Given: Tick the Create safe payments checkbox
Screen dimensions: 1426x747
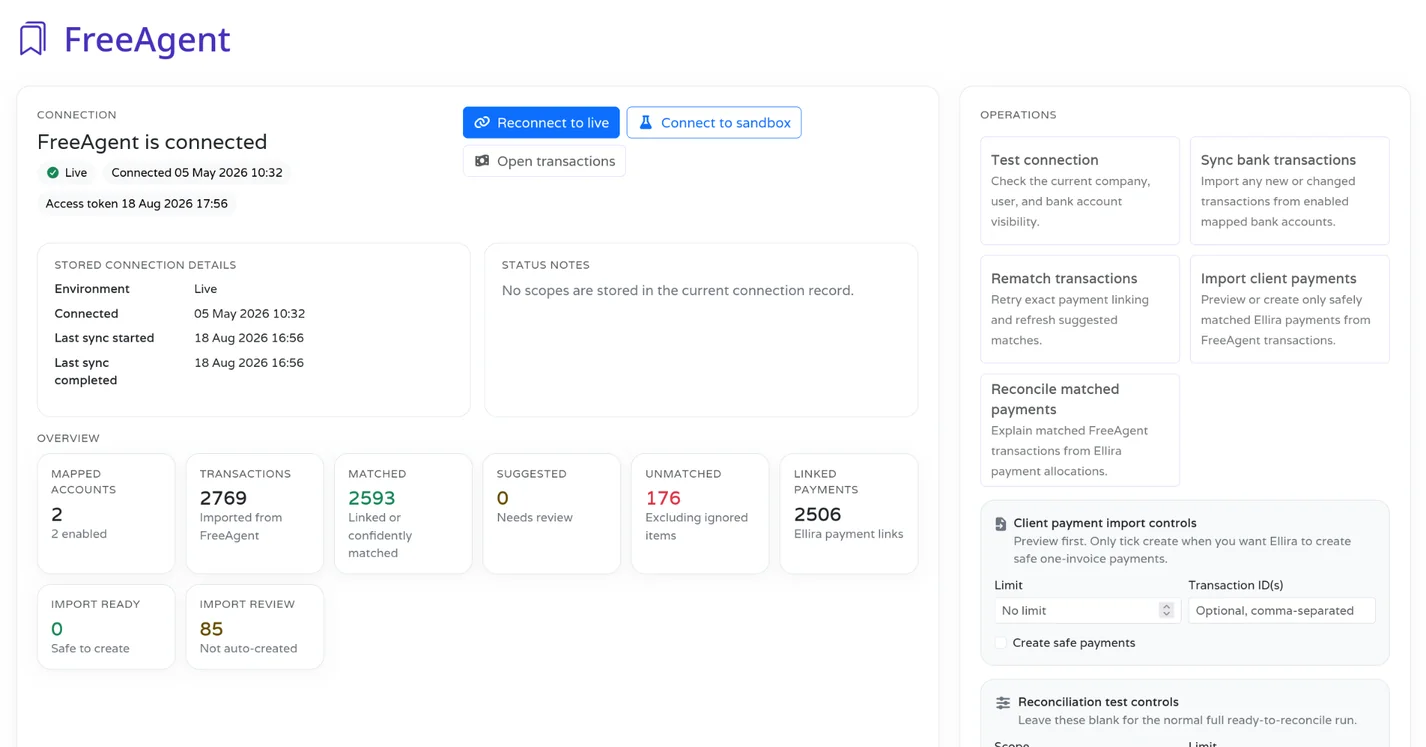Looking at the screenshot, I should click(1001, 643).
